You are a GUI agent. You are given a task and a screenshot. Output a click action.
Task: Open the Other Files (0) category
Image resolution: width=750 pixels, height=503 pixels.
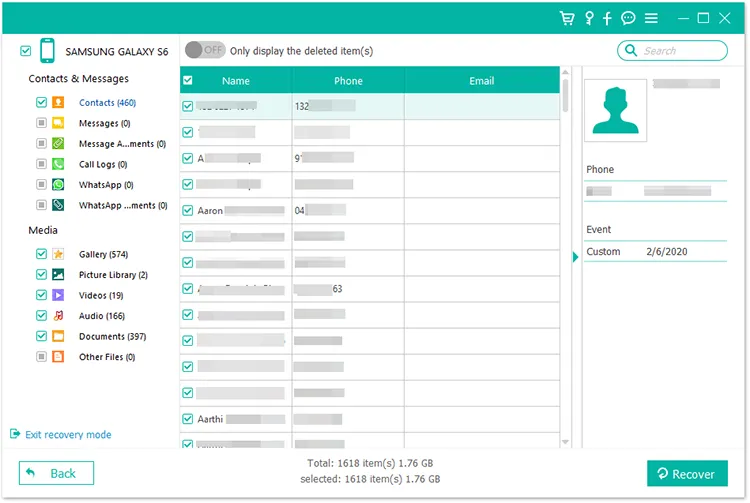107,357
